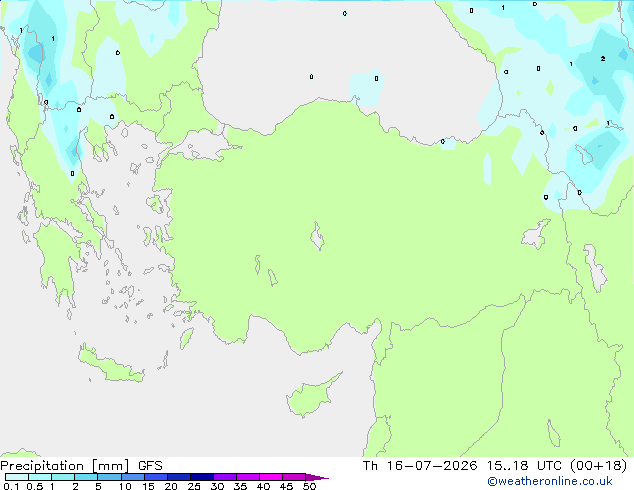Click the 'Precipitation' word in the map title
Image resolution: width=634 pixels, height=490 pixels.
(x=42, y=466)
